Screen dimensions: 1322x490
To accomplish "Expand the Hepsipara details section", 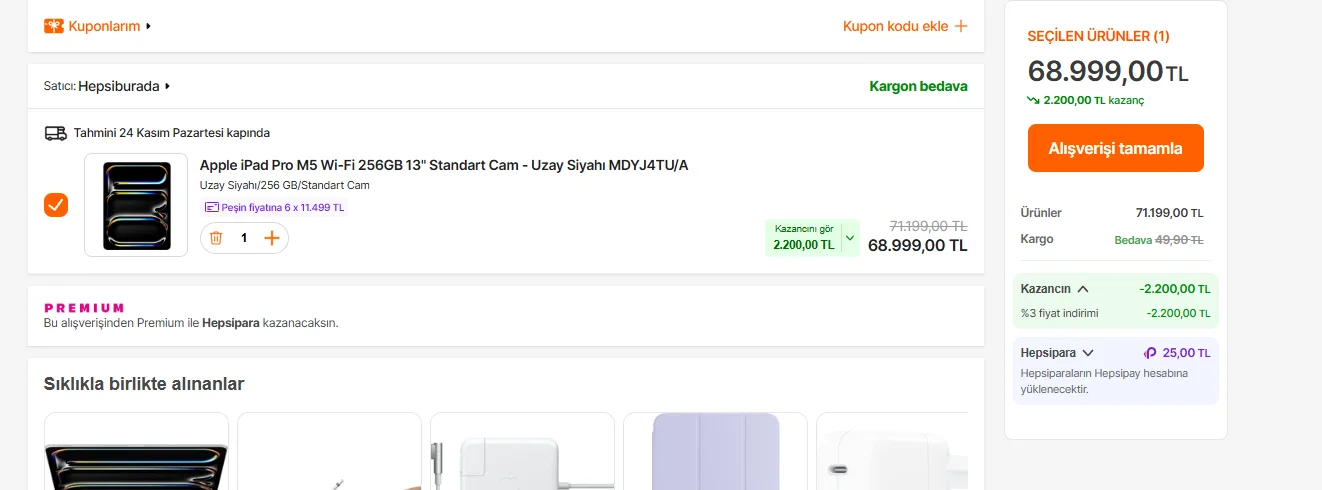I will coord(1088,353).
